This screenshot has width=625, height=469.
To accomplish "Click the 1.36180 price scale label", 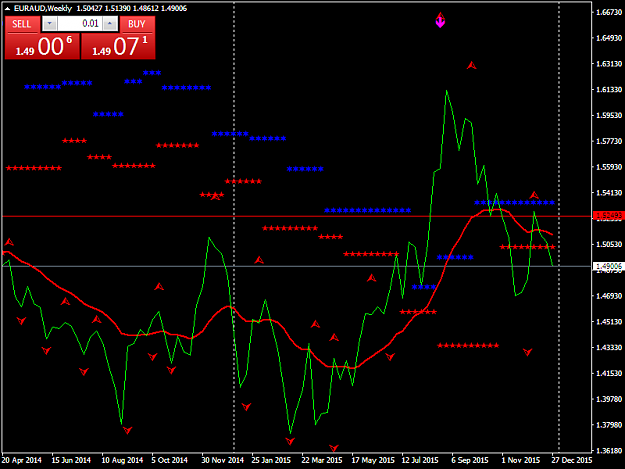I will pyautogui.click(x=609, y=451).
